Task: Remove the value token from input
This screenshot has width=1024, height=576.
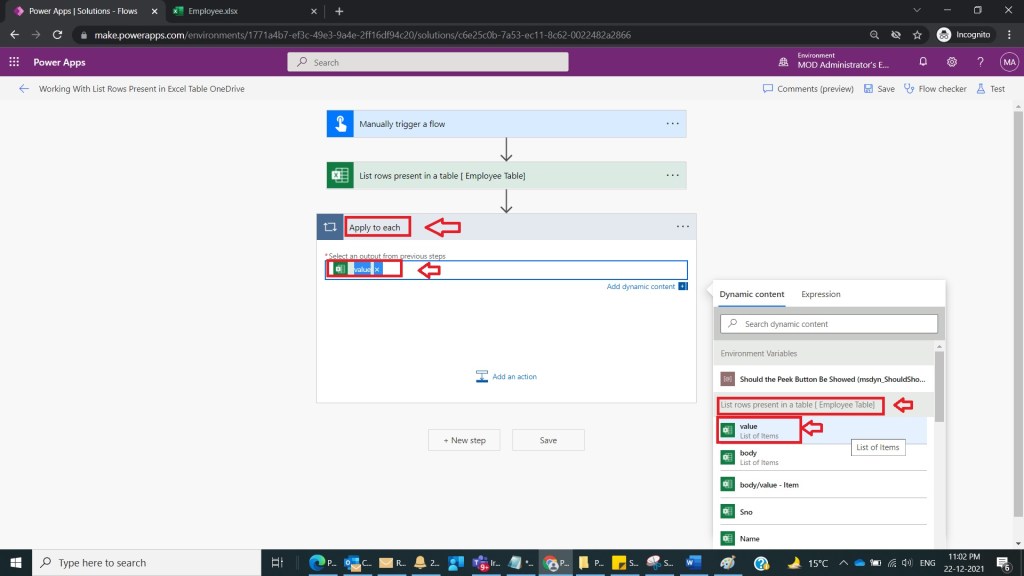Action: click(x=378, y=270)
